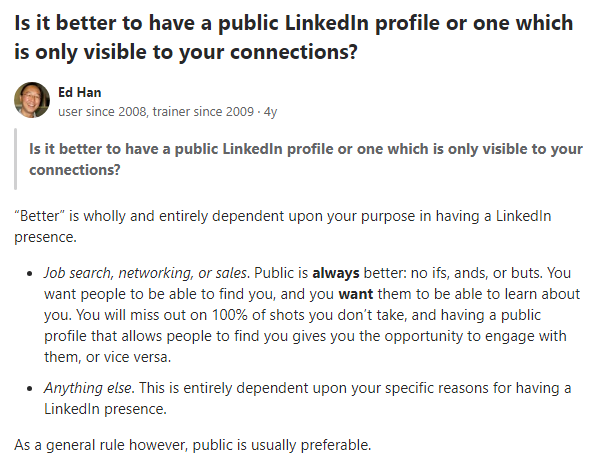The width and height of the screenshot is (604, 458).
Task: Click the 'LinkedIn presence.' text in second bullet
Action: [105, 409]
